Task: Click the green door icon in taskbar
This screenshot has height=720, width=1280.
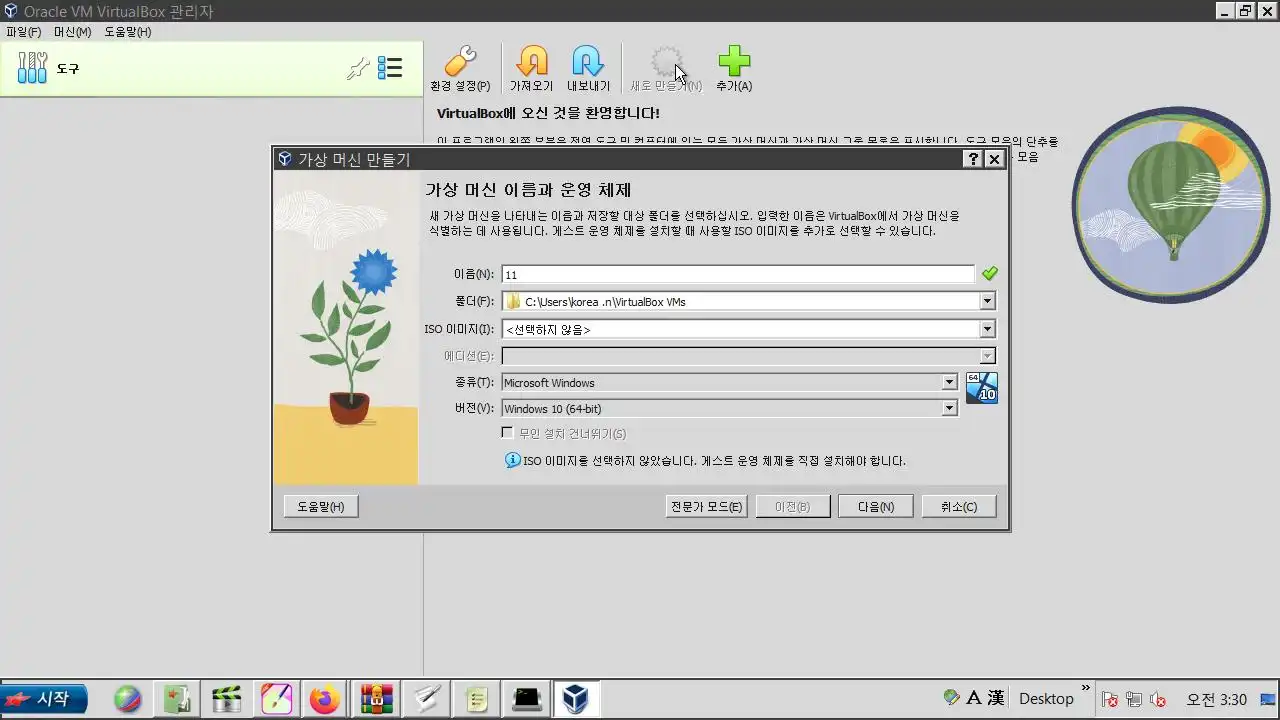Action: [x=177, y=699]
